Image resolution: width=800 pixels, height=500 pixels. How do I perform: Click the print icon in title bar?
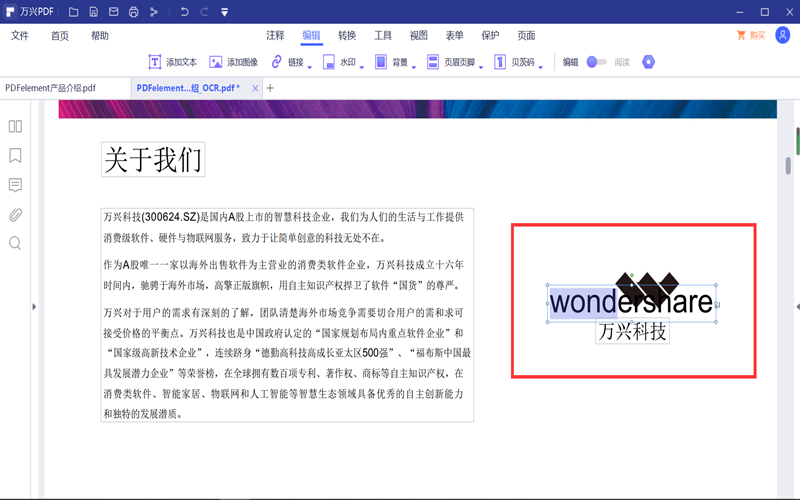(x=132, y=12)
